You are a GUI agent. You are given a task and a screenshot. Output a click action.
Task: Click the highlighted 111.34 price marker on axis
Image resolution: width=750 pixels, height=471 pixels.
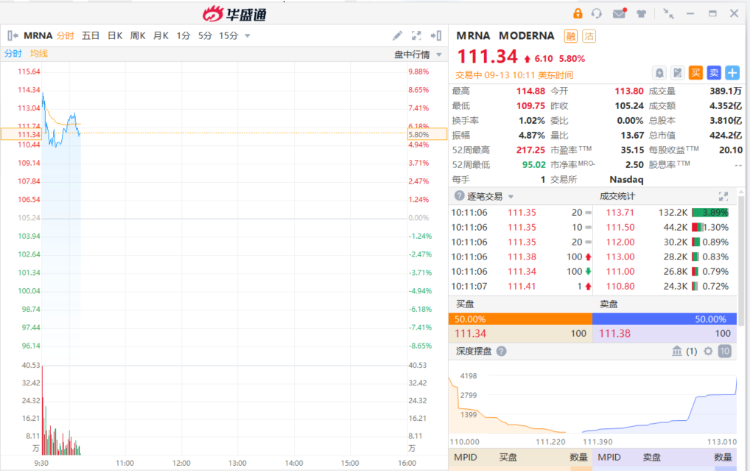coord(21,134)
